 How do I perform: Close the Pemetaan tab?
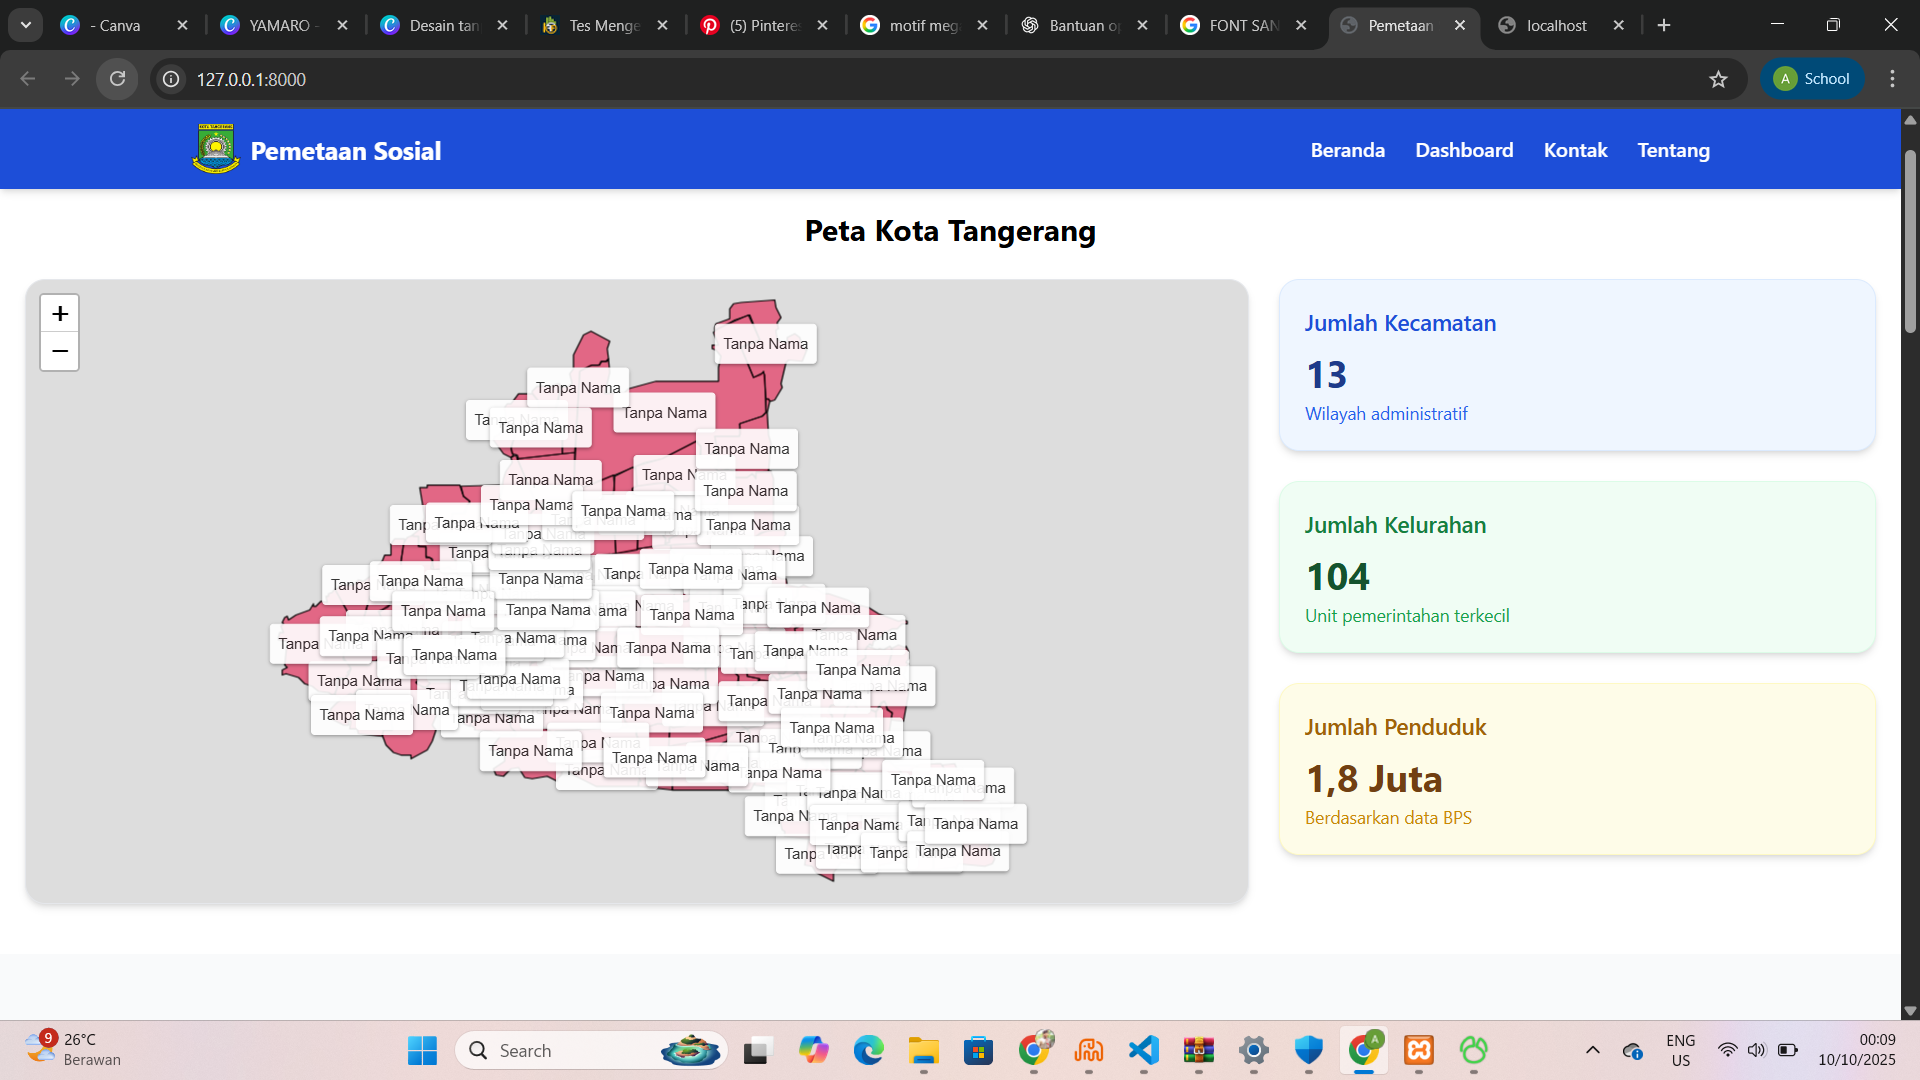(1460, 25)
